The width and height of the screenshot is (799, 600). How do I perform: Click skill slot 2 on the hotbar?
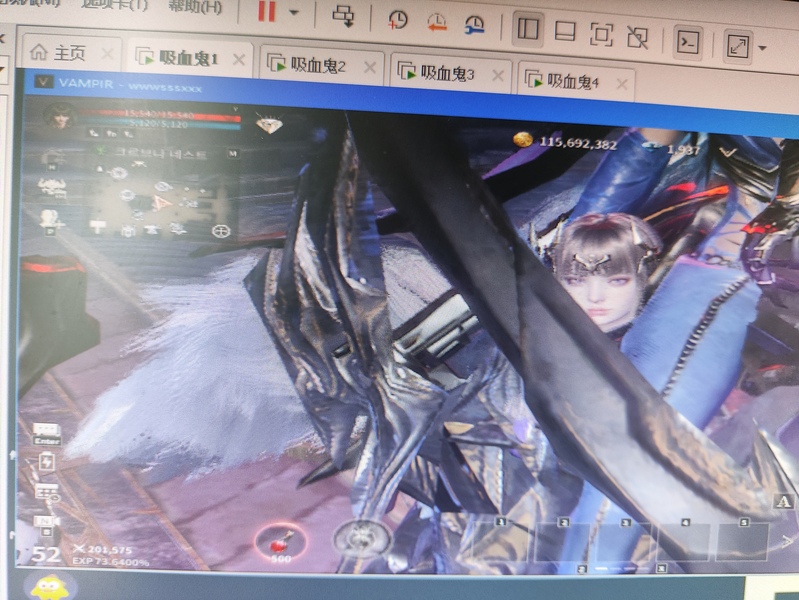coord(563,542)
